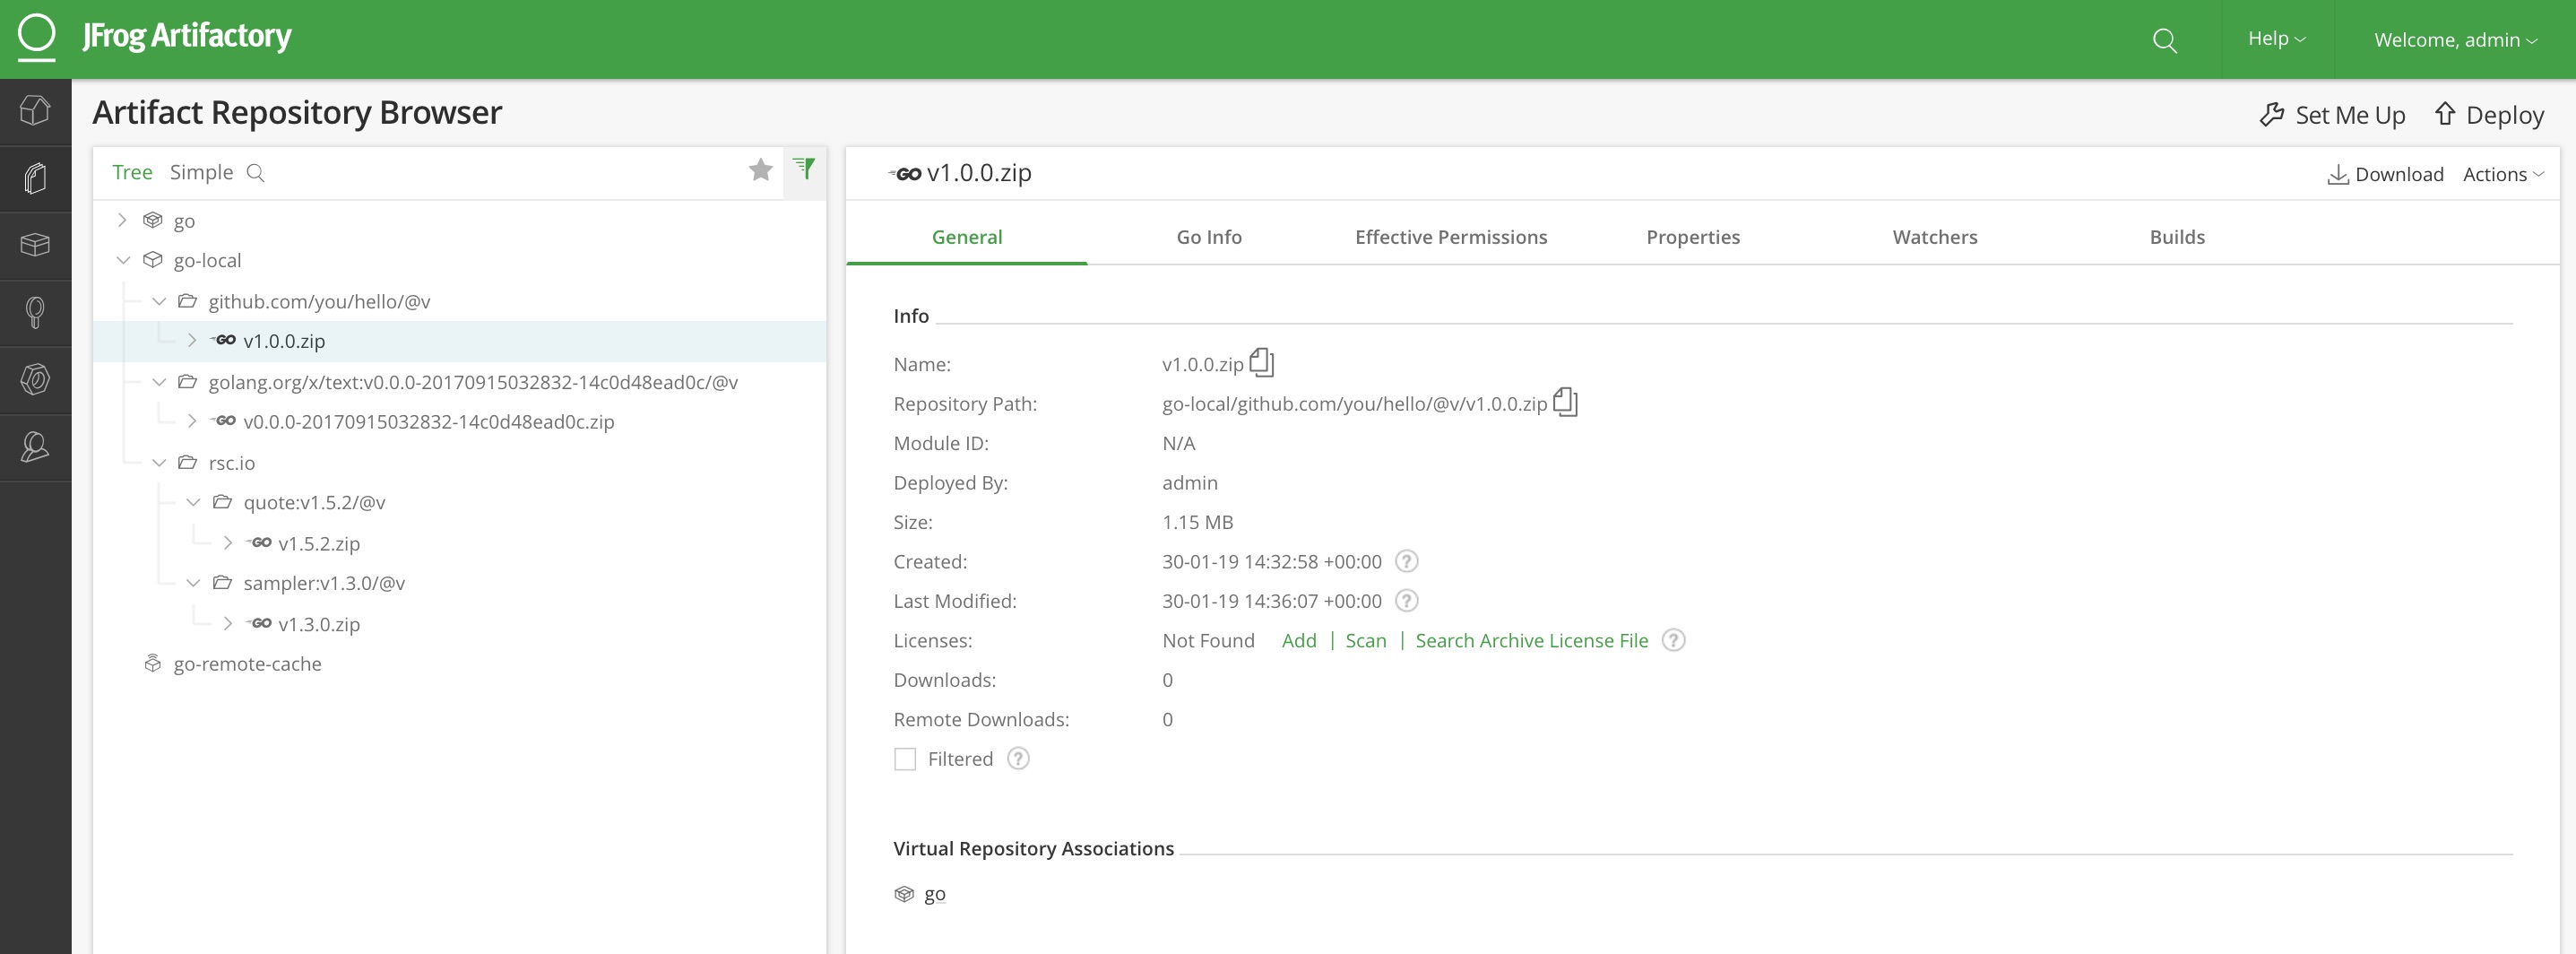Click the Download button
This screenshot has width=2576, height=954.
pyautogui.click(x=2385, y=174)
